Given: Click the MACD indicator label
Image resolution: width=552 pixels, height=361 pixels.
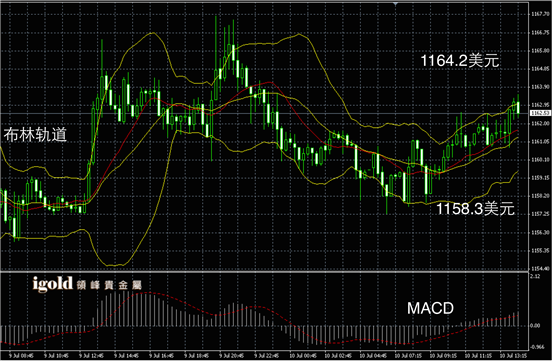Looking at the screenshot, I should pos(430,309).
